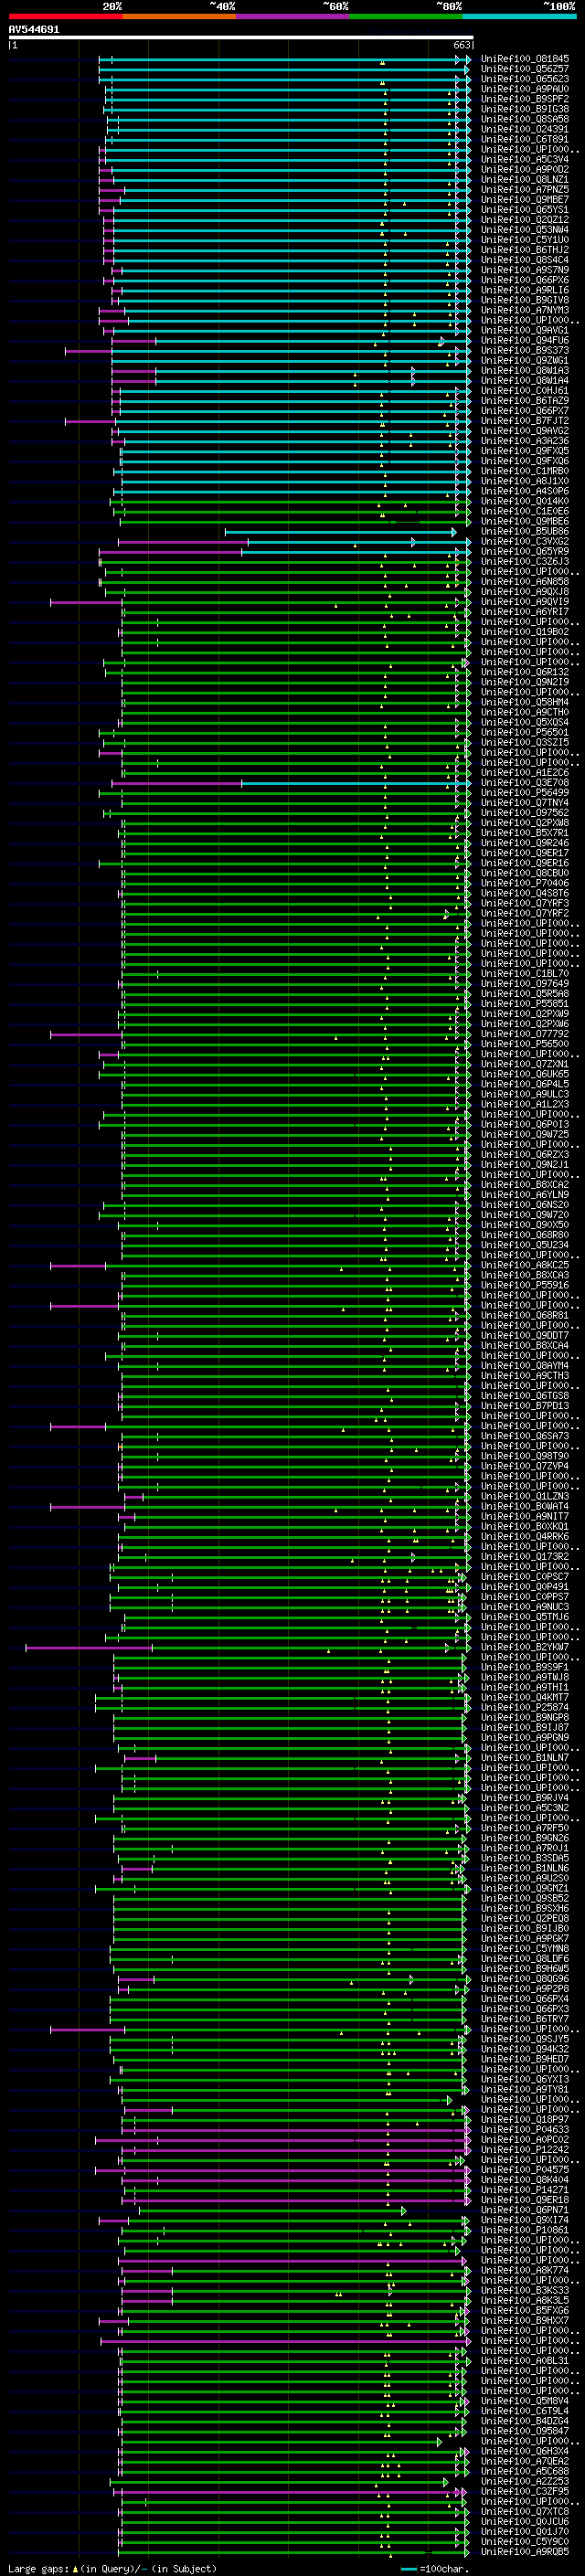Viewport: 585px width, 2576px height.
Task: Select the UniRef100_B6TRY7 label
Action: coord(525,2018)
